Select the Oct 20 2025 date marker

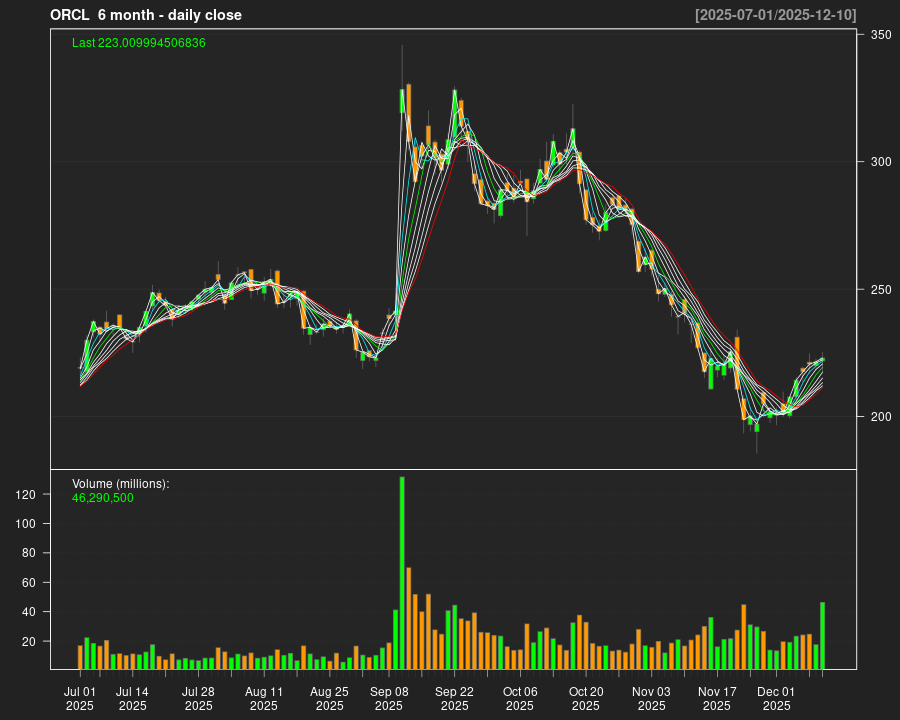click(x=586, y=698)
